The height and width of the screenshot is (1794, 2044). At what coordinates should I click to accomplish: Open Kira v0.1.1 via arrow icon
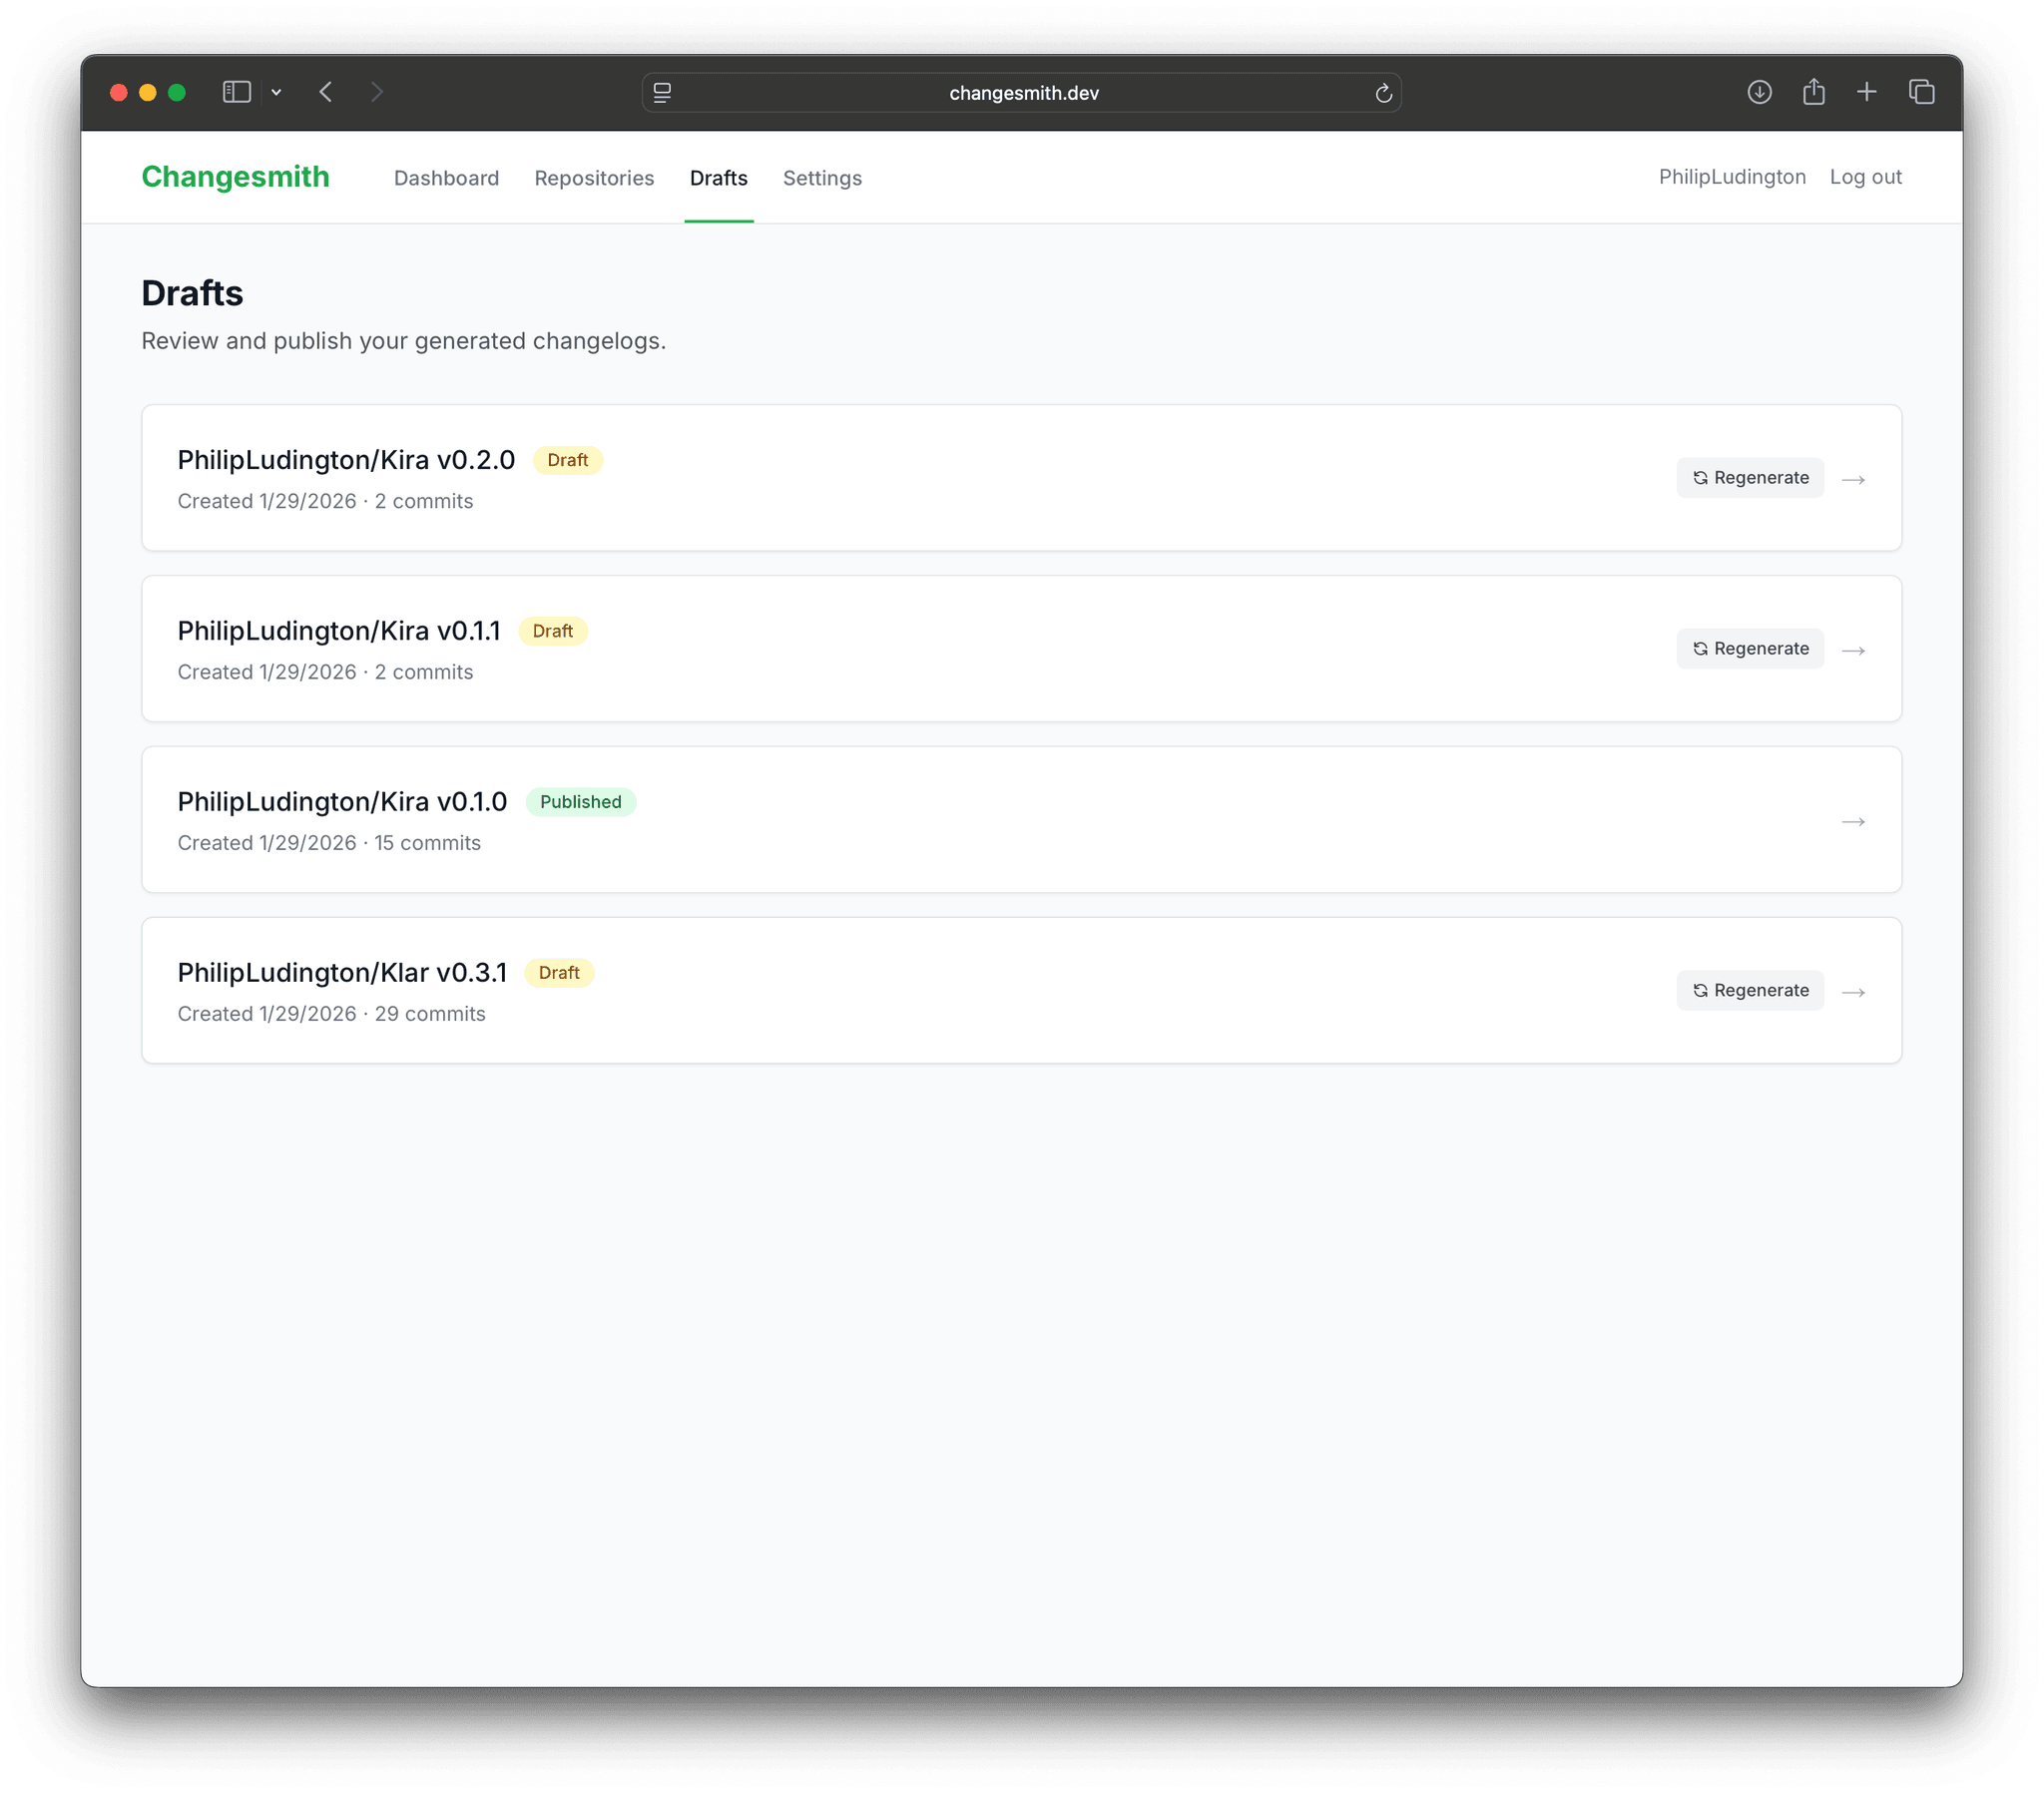1853,651
